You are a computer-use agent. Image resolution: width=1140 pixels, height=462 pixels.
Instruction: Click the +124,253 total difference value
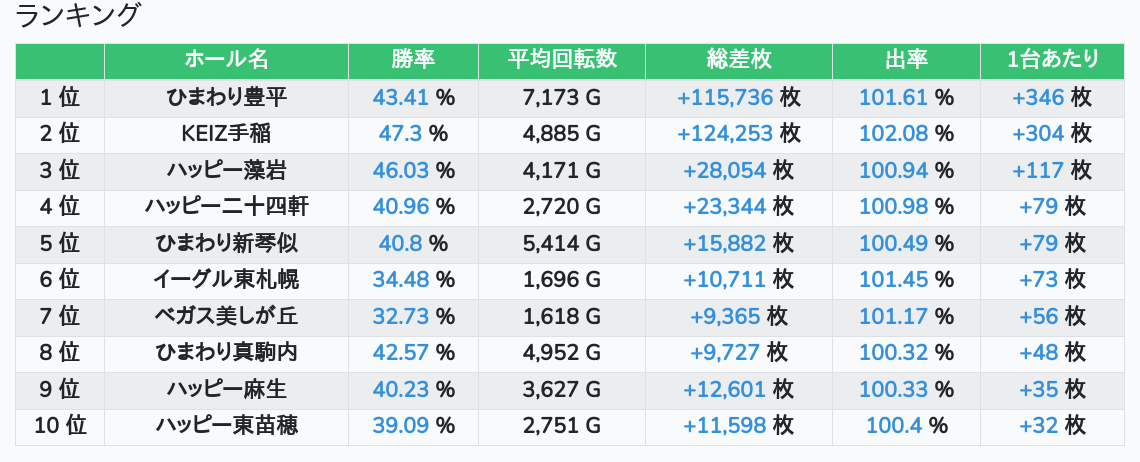[726, 134]
